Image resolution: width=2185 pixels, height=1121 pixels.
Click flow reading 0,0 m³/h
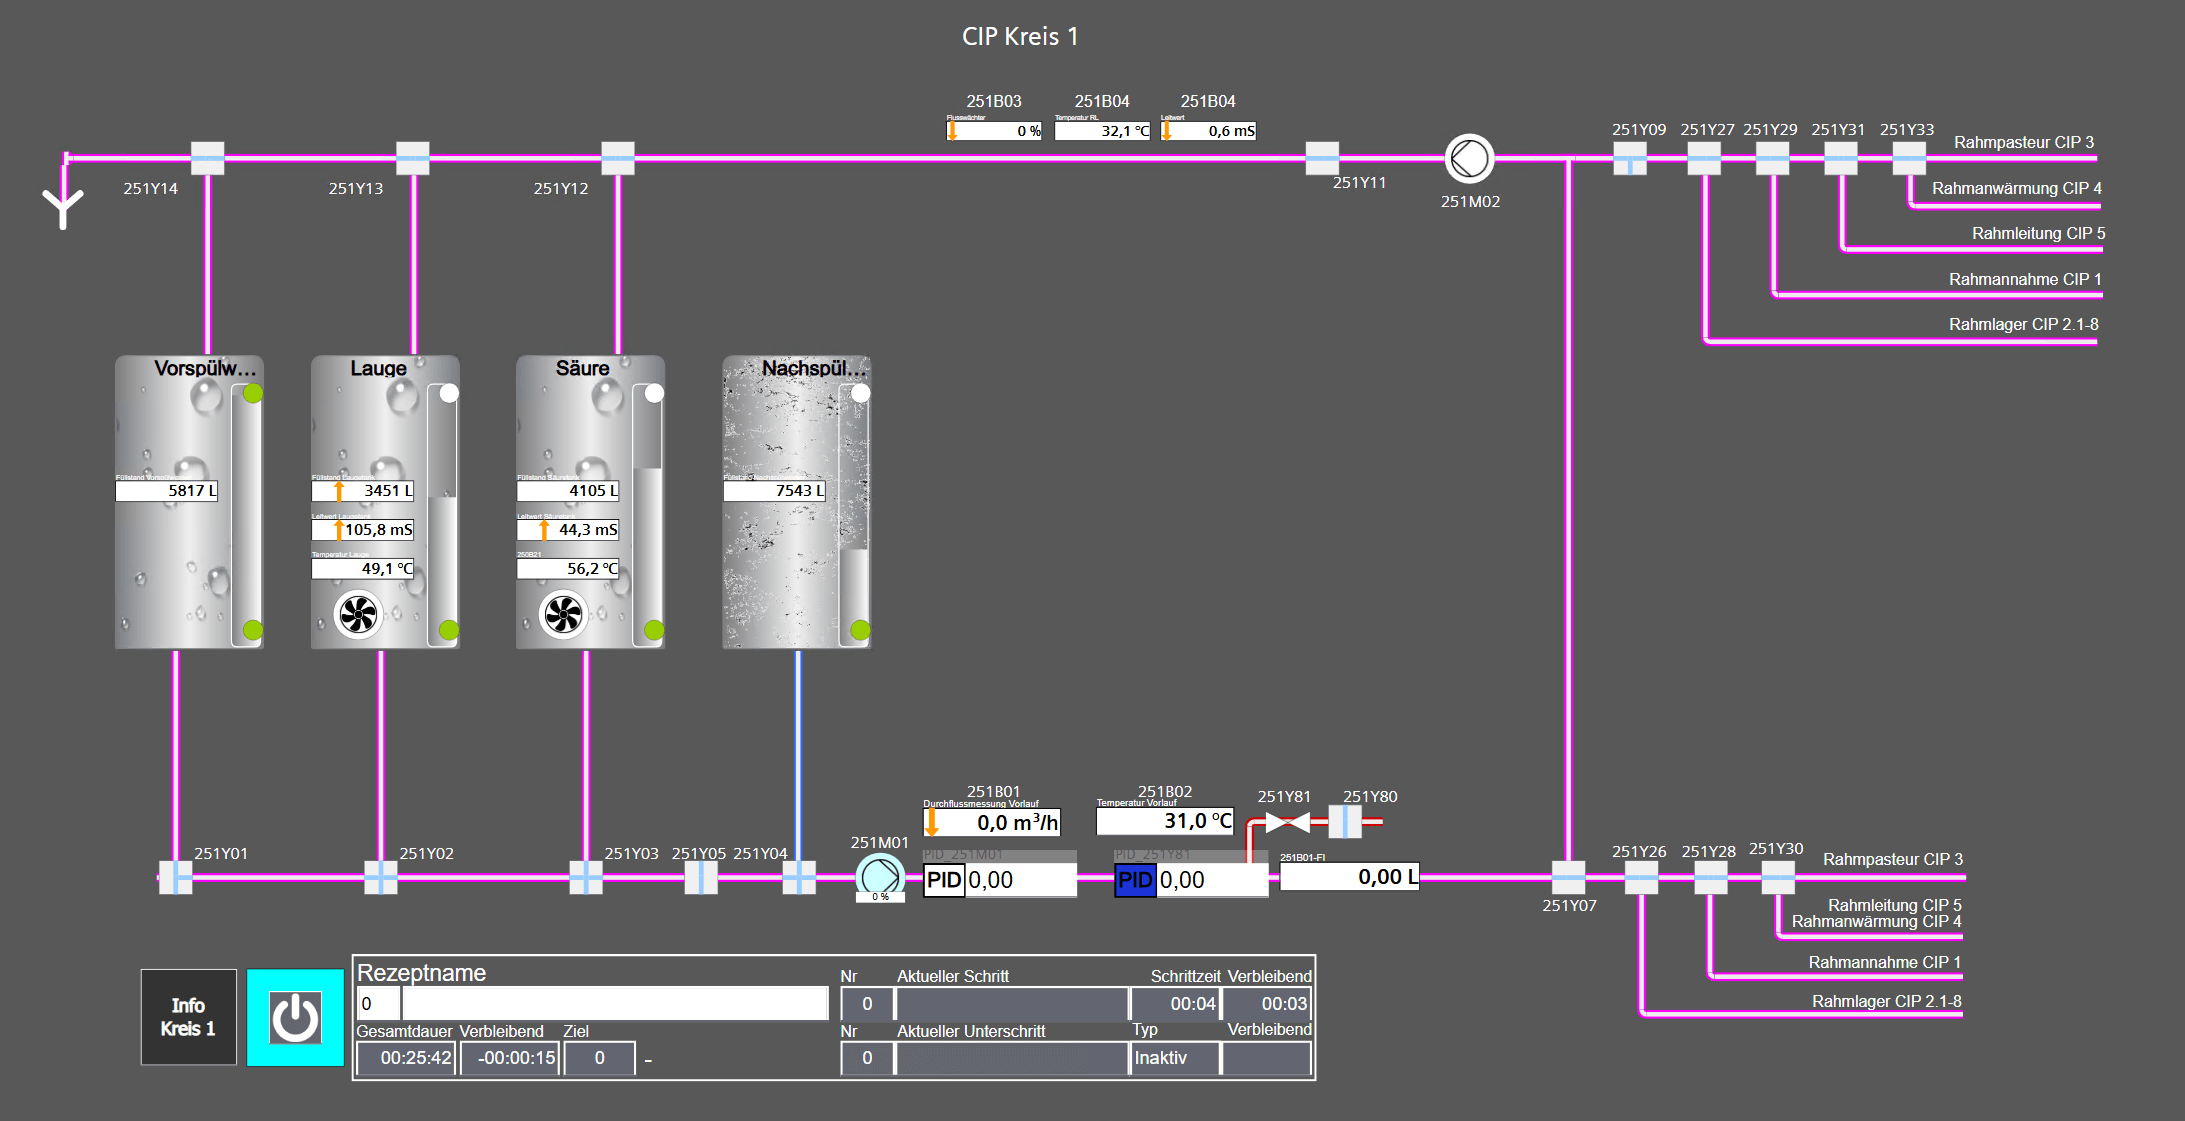pyautogui.click(x=992, y=822)
